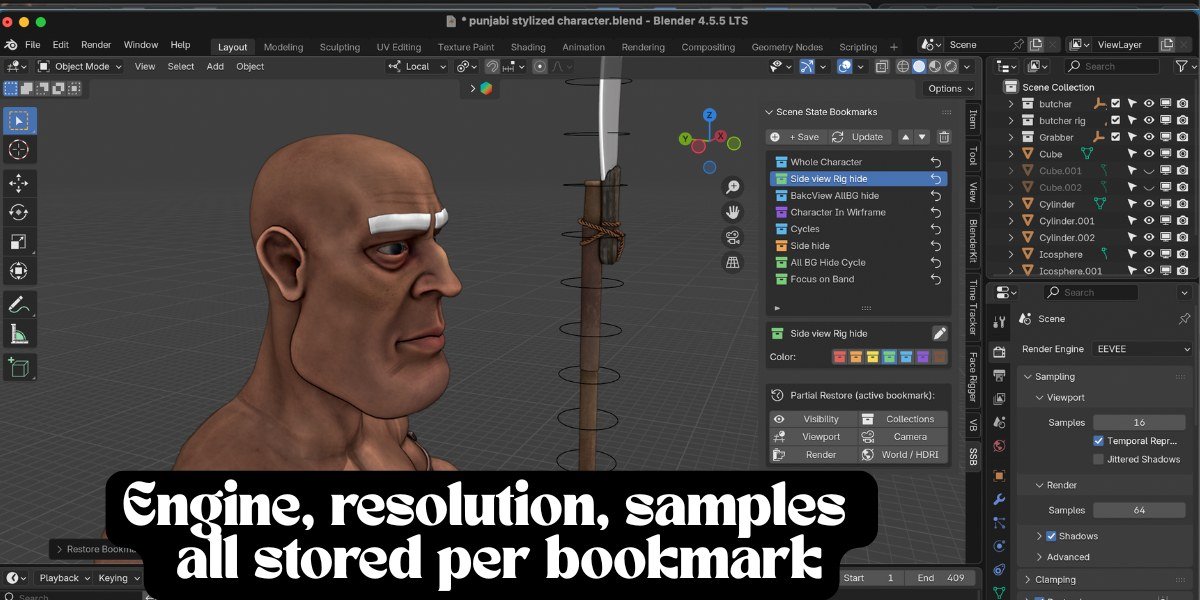Switch to the Sculpting workspace tab
Image resolution: width=1200 pixels, height=600 pixels.
[340, 47]
